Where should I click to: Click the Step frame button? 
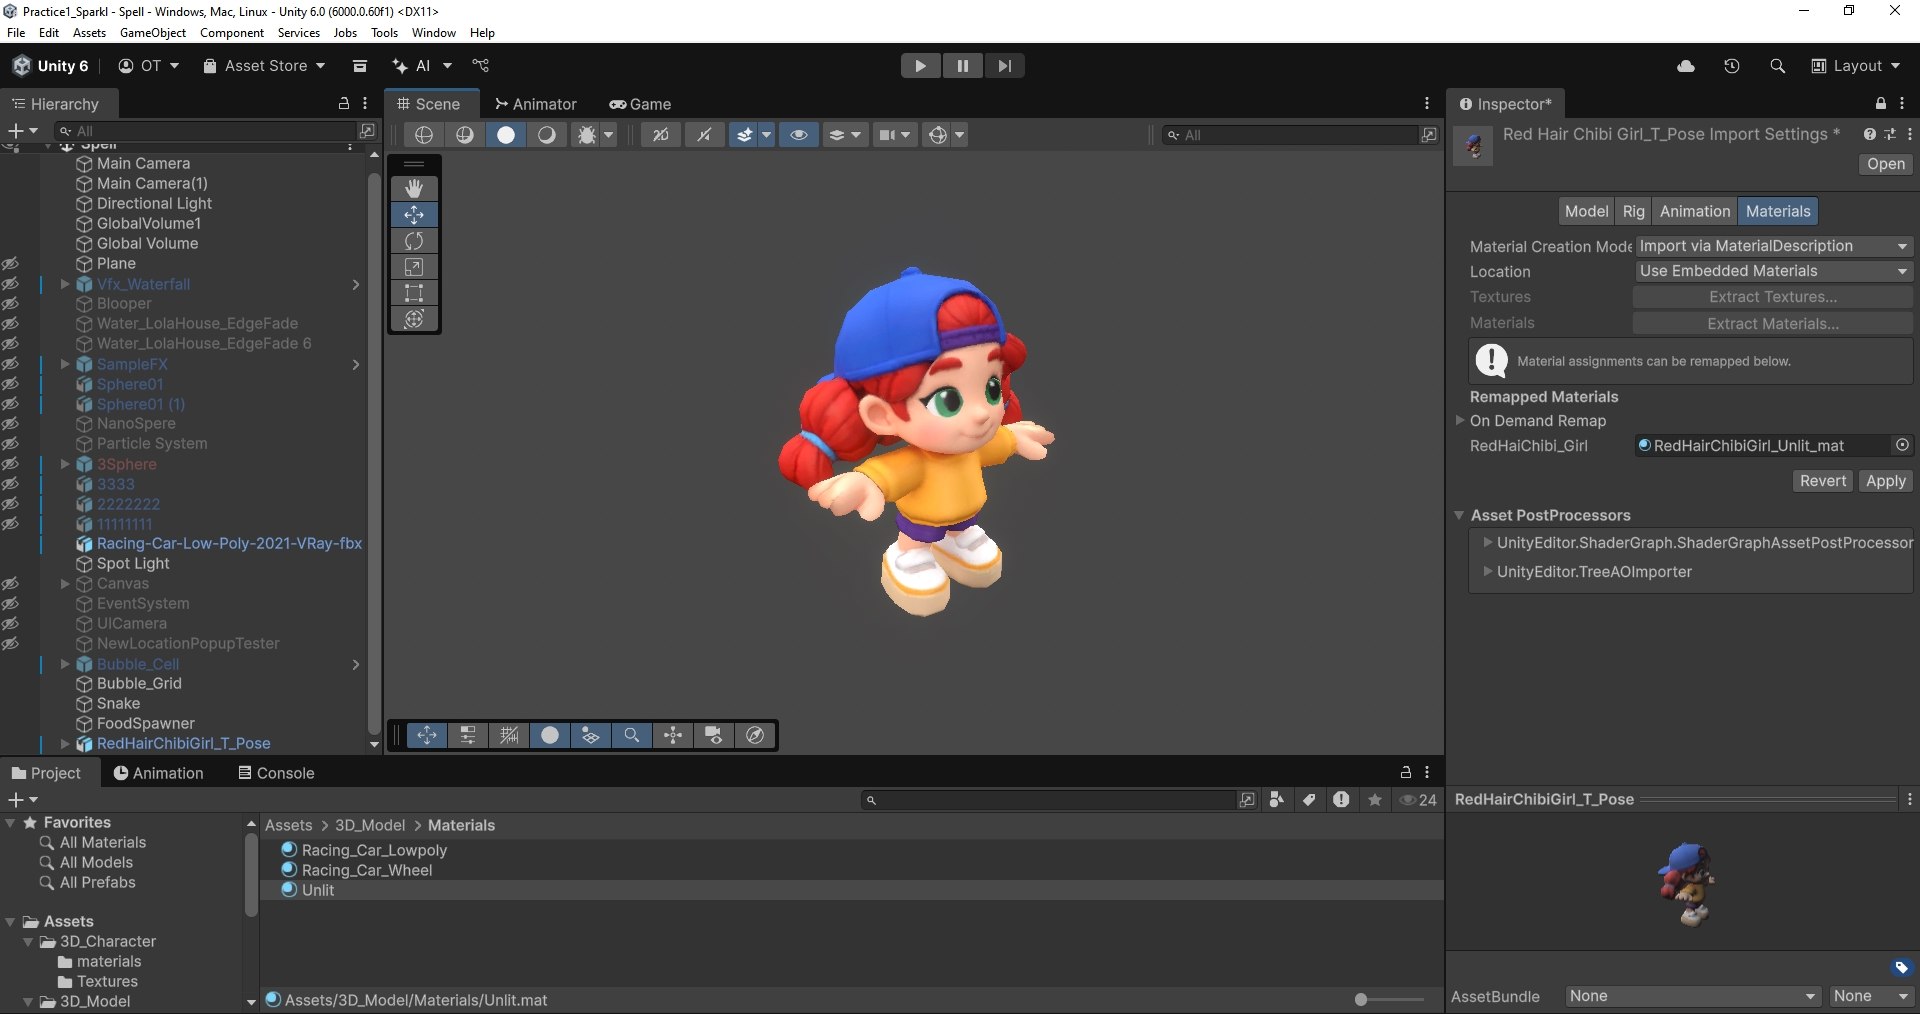pos(1004,66)
